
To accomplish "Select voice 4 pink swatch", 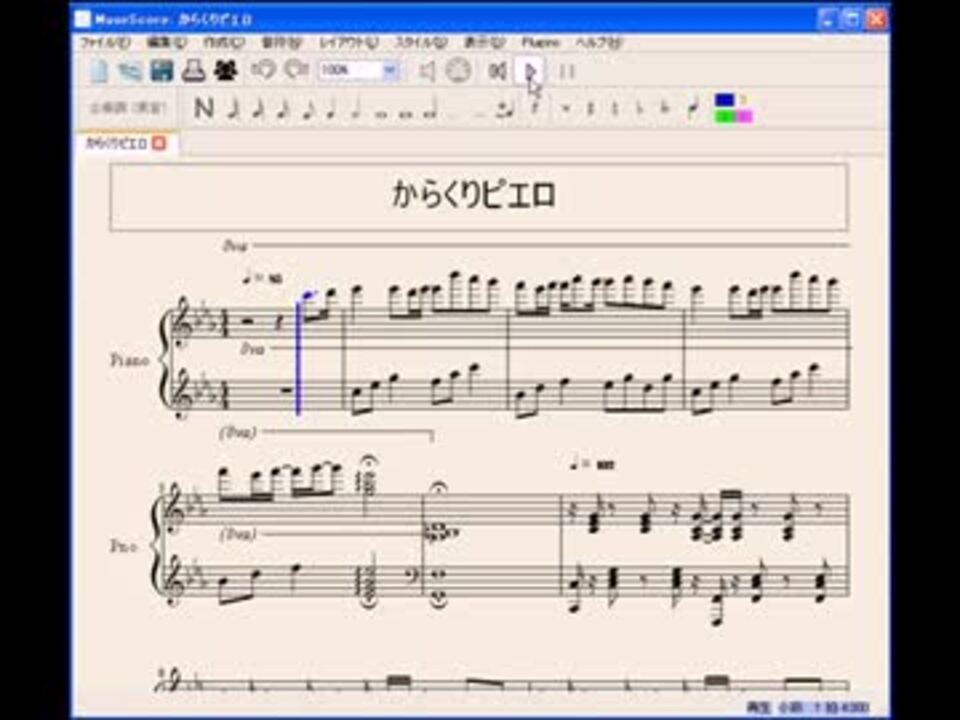I will pos(744,116).
